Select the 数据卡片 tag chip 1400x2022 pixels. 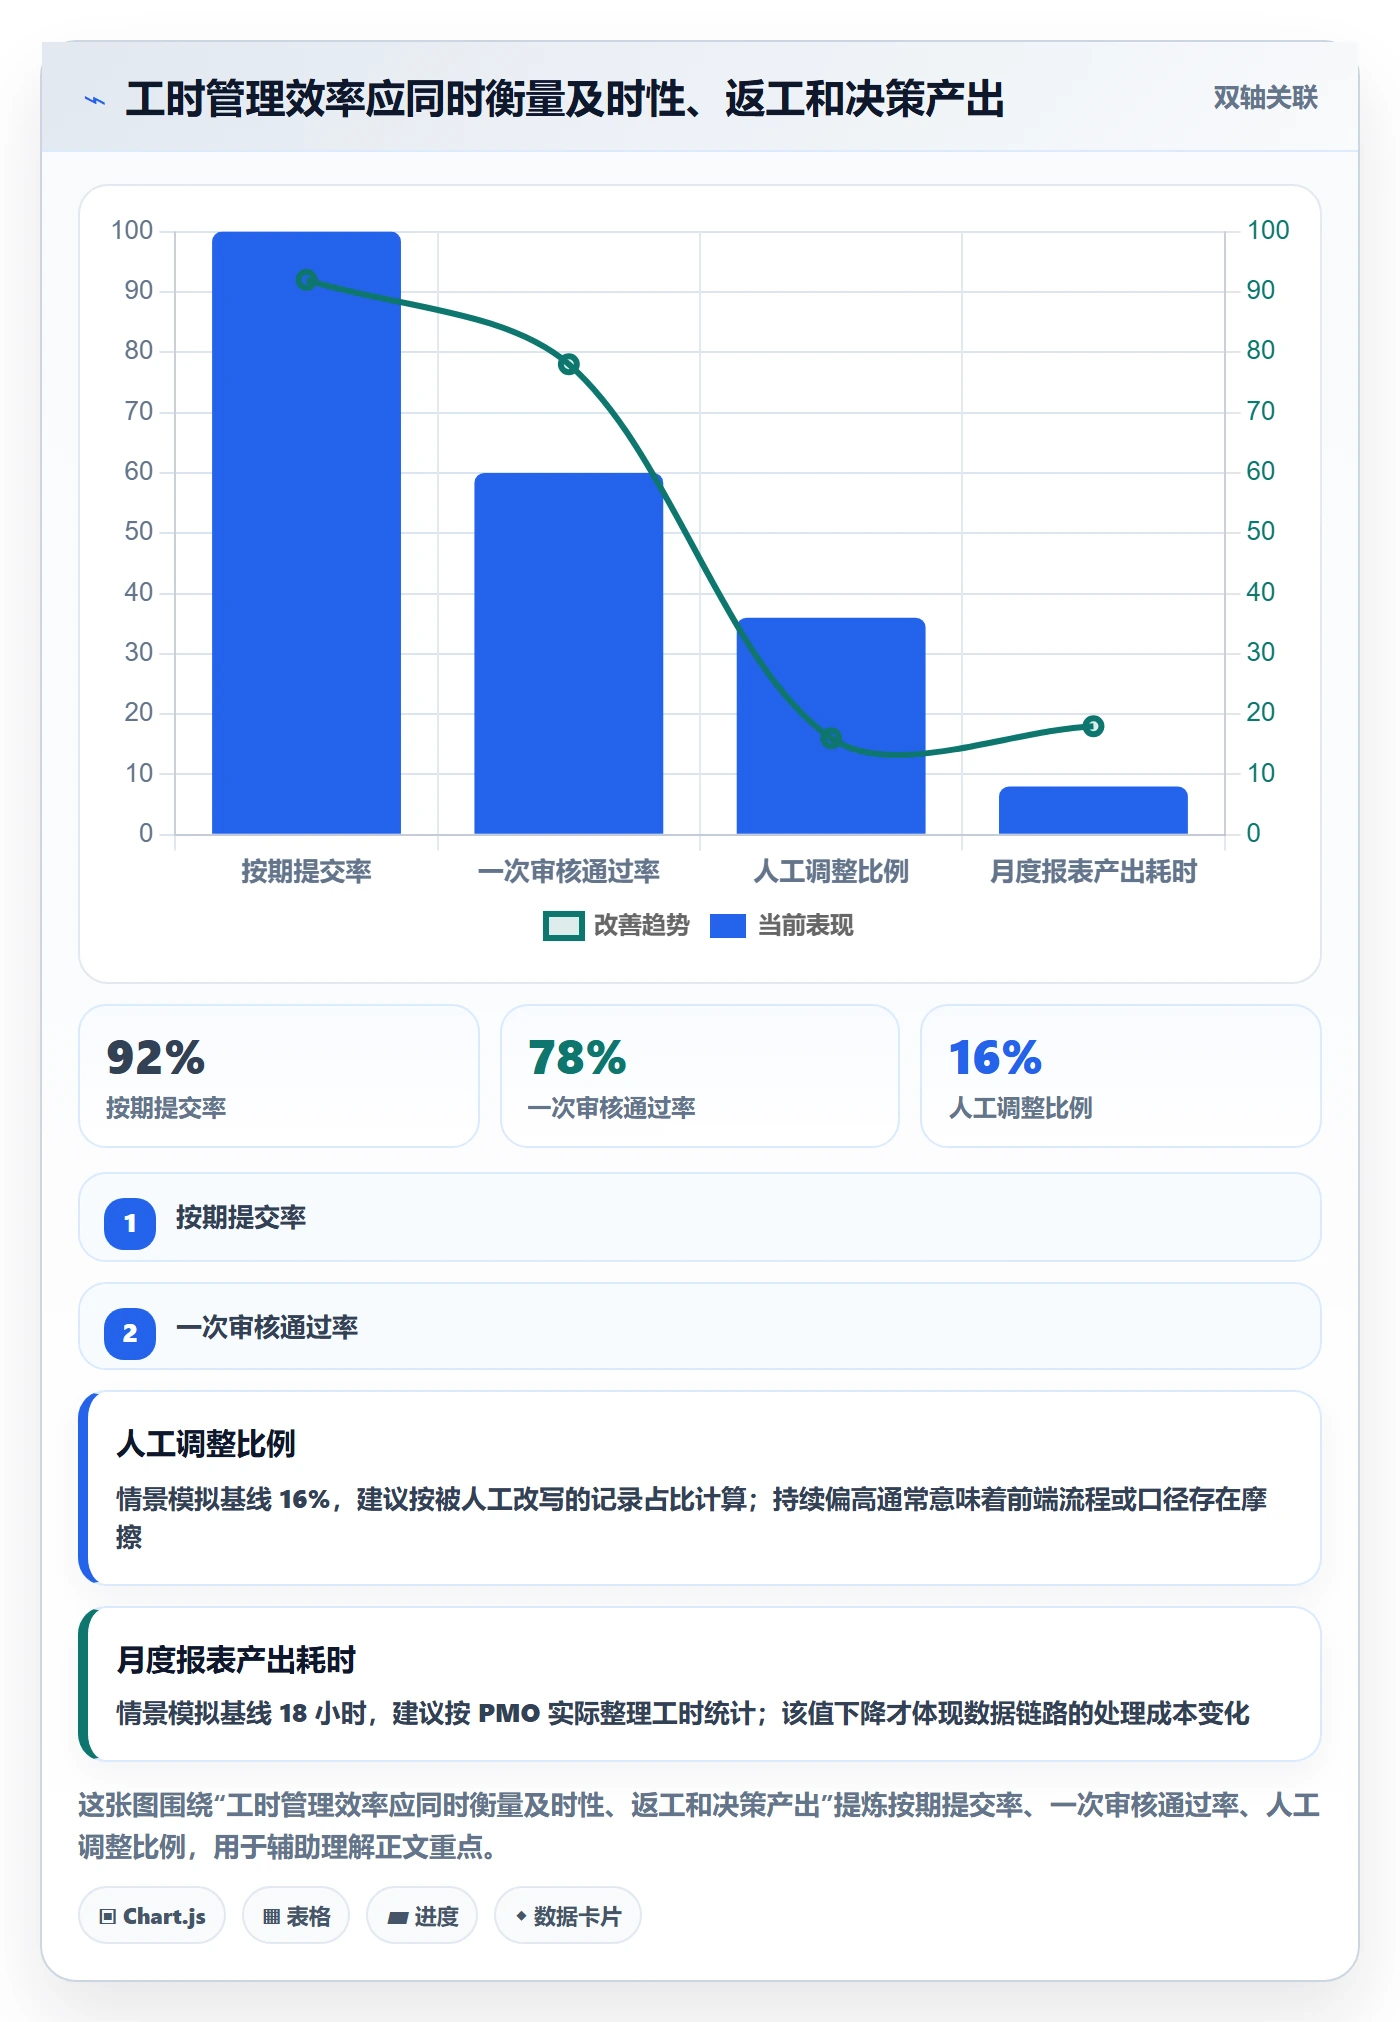[x=568, y=1916]
